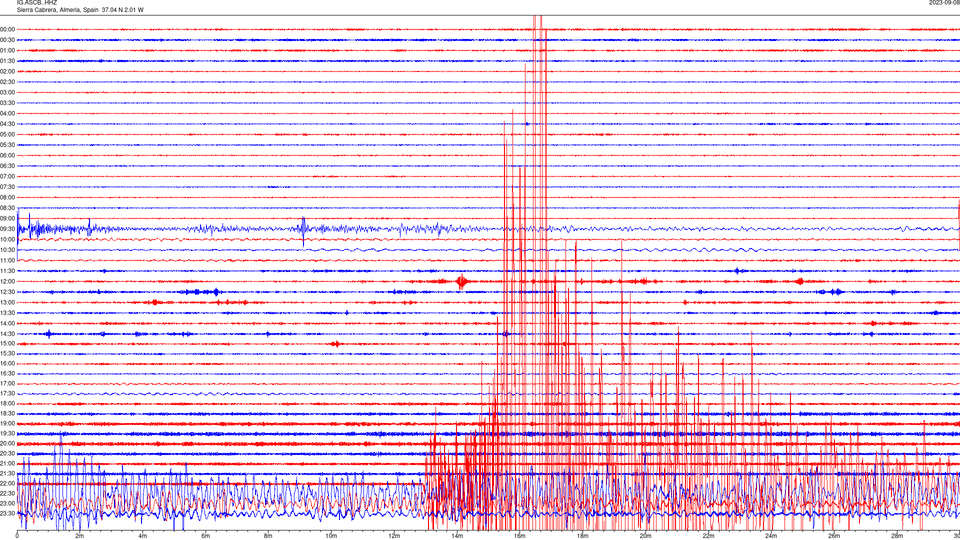Select the 20:00 time row label

[x=7, y=443]
